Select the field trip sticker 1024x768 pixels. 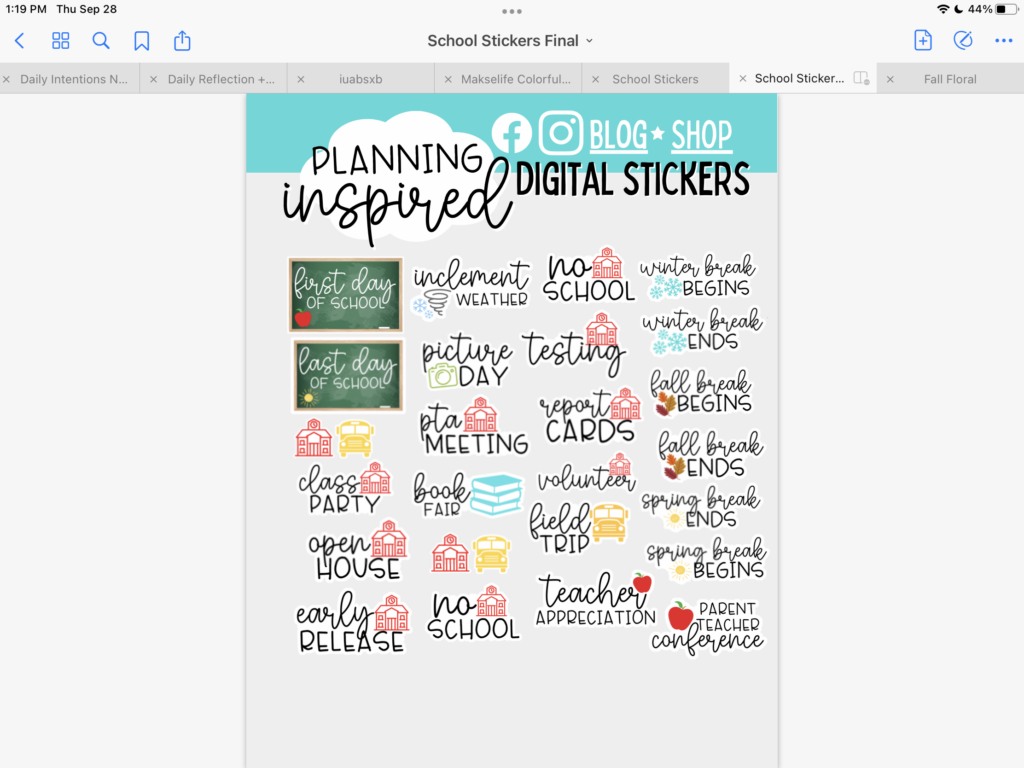578,528
